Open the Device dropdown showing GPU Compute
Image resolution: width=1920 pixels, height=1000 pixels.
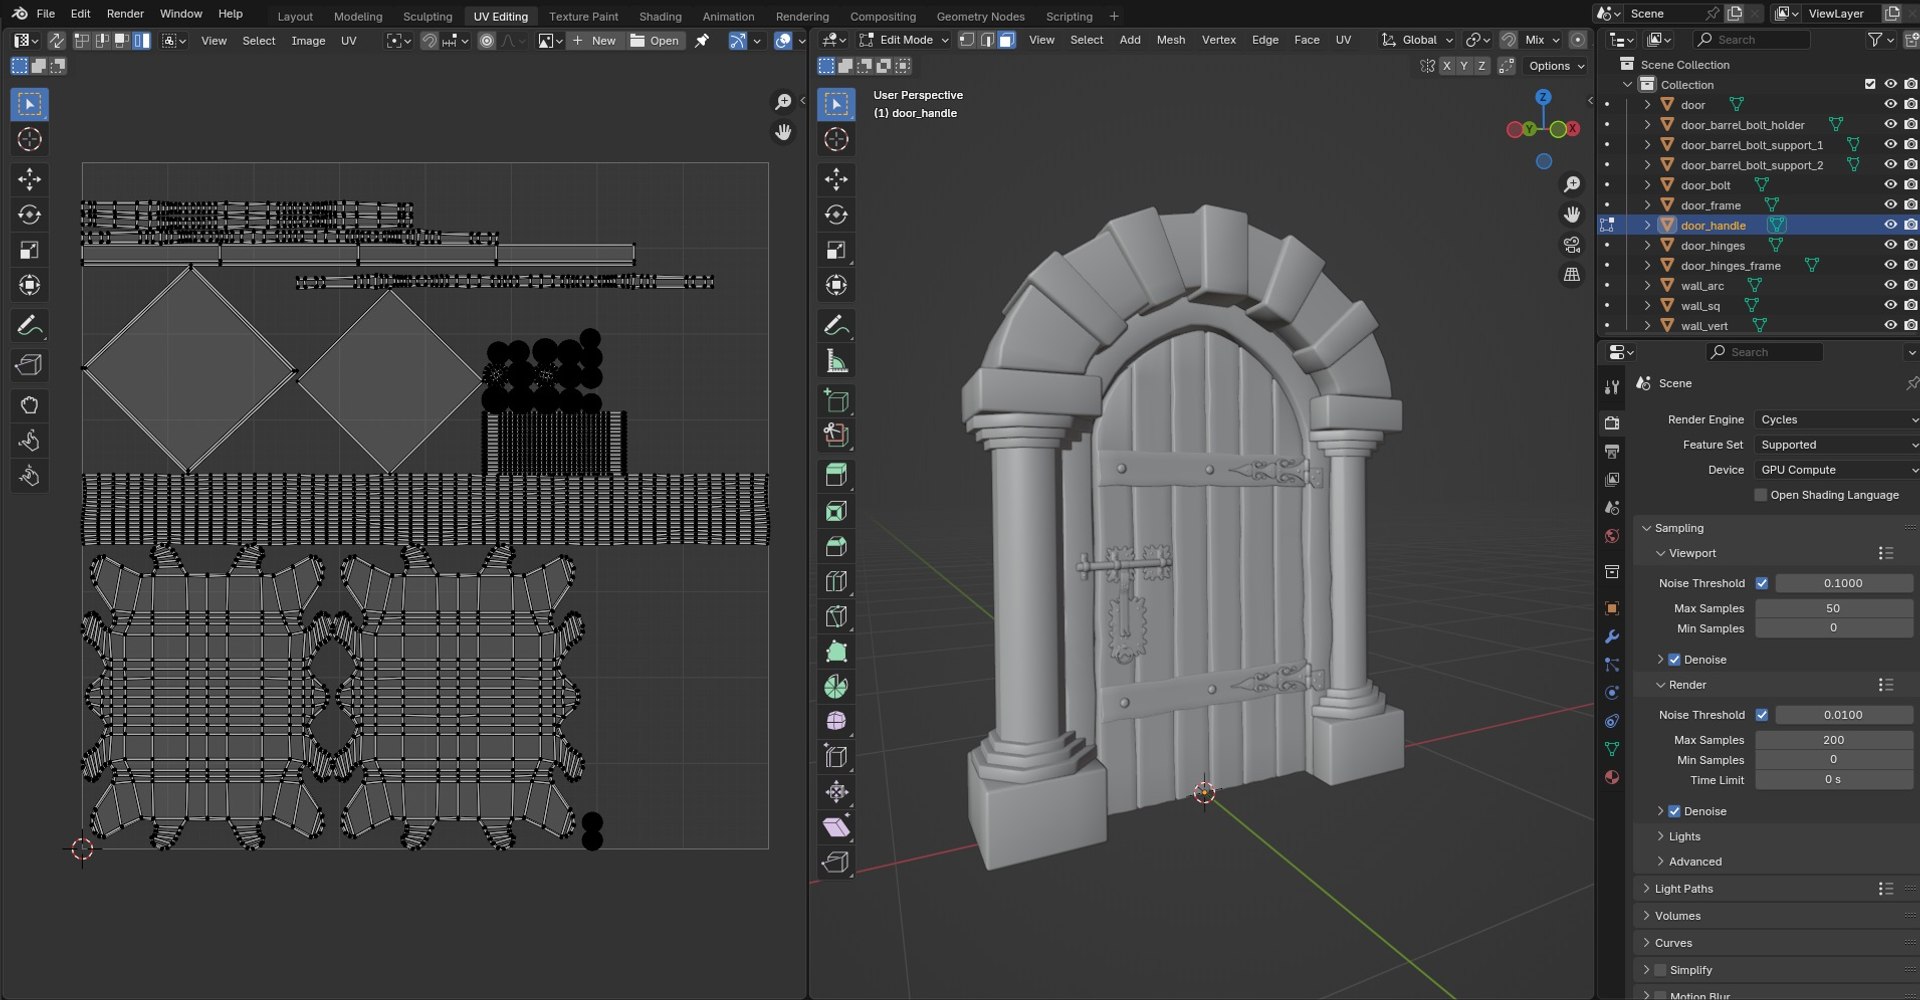pos(1836,470)
